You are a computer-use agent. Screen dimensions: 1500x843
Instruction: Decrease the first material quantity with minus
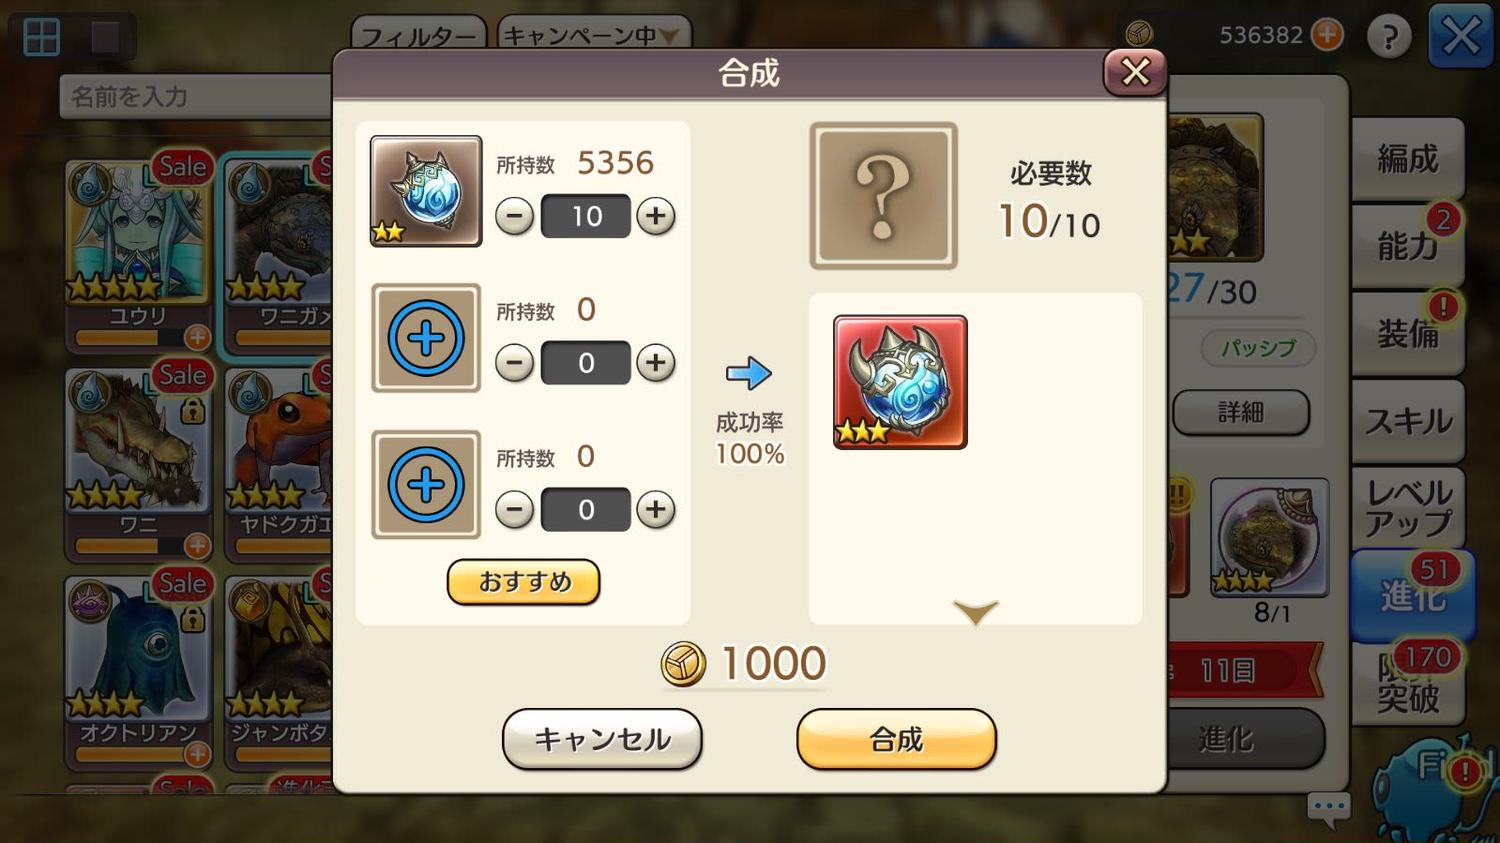coord(514,216)
